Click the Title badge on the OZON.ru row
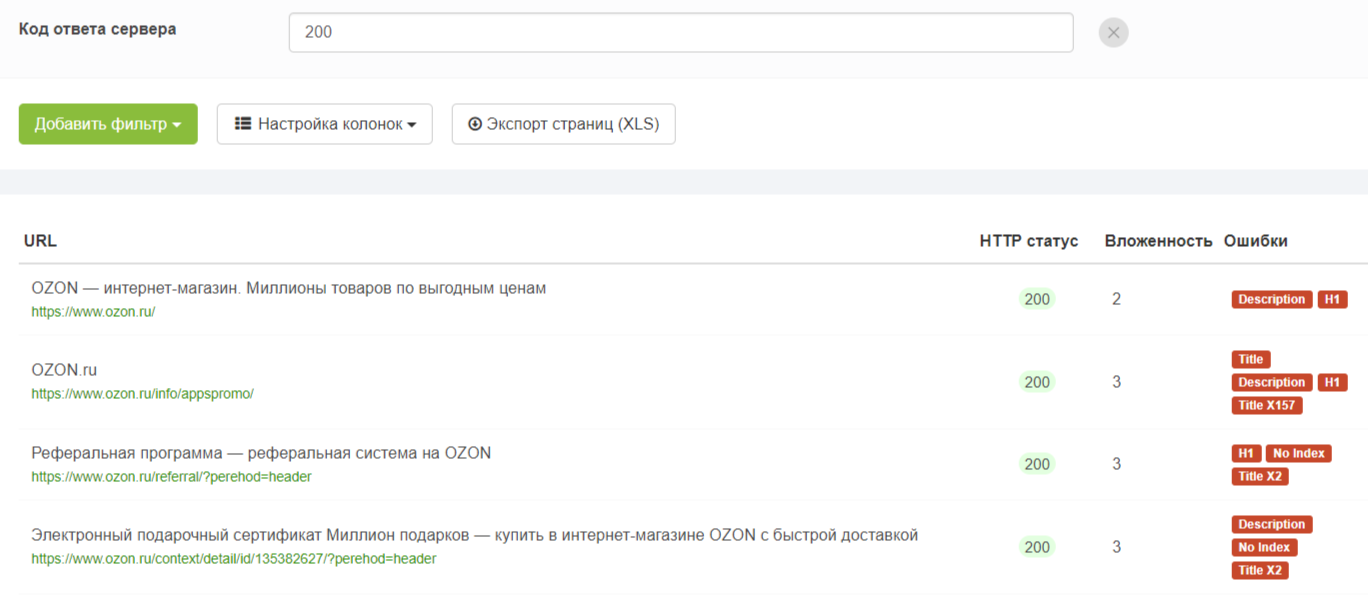1368x601 pixels. point(1250,359)
